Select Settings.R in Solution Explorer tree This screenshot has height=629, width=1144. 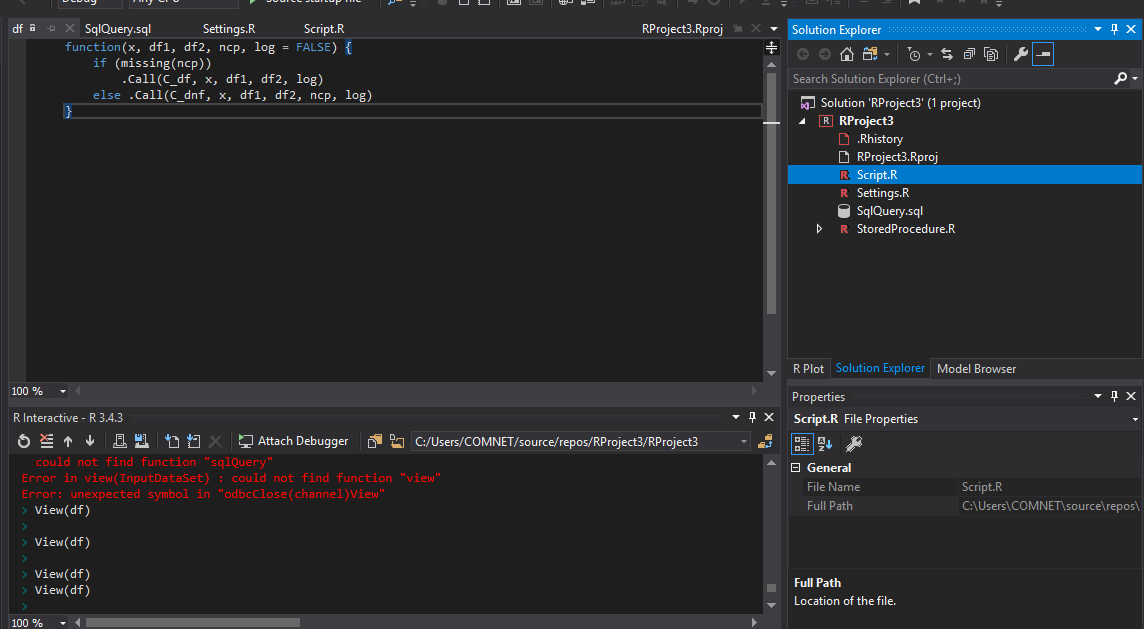[x=883, y=193]
